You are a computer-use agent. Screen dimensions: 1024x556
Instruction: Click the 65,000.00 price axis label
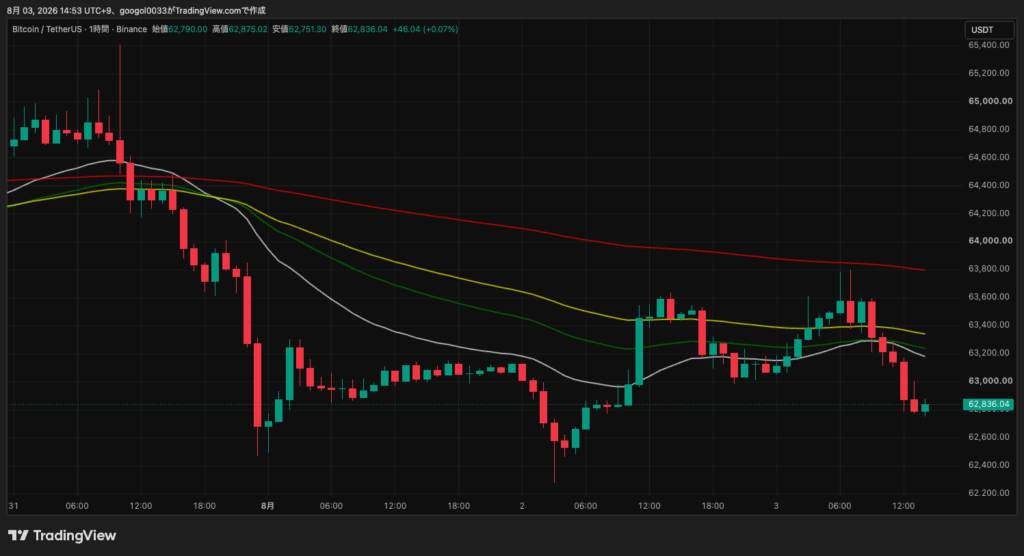tap(990, 101)
